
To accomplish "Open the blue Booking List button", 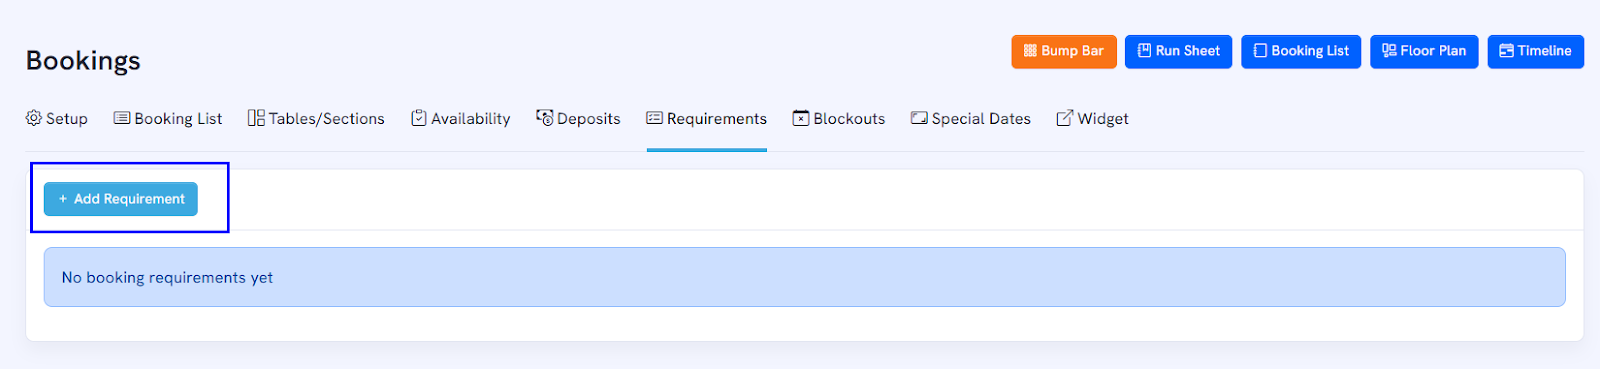I will coord(1301,51).
